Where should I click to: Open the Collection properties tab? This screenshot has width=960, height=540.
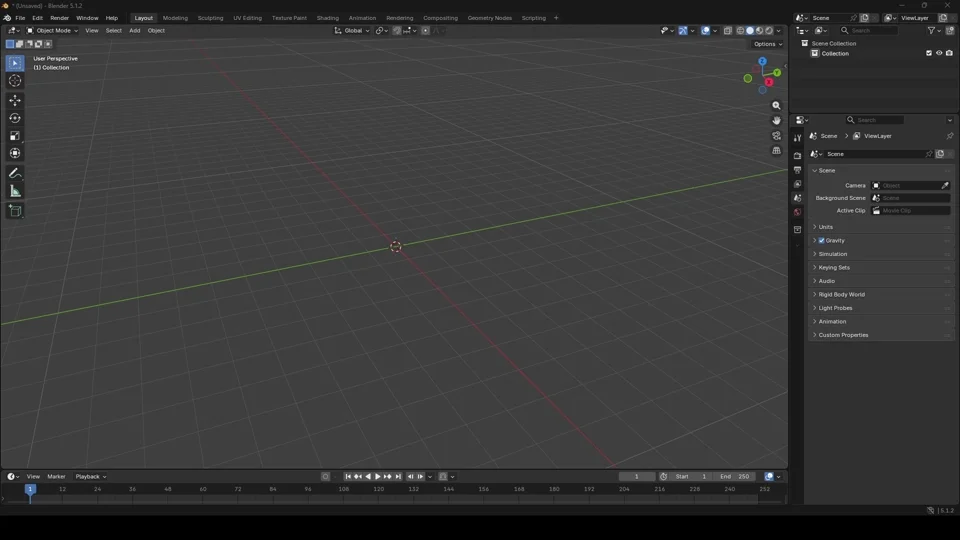[x=797, y=230]
